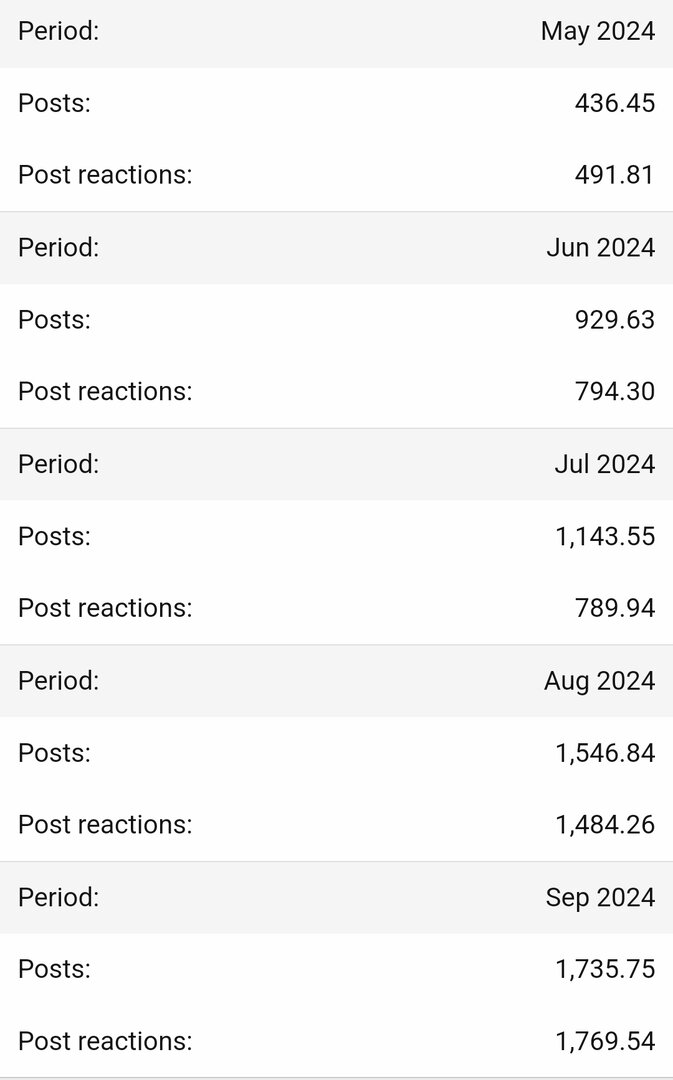Click the Posts value 1,735.75
Image resolution: width=673 pixels, height=1080 pixels.
[605, 969]
